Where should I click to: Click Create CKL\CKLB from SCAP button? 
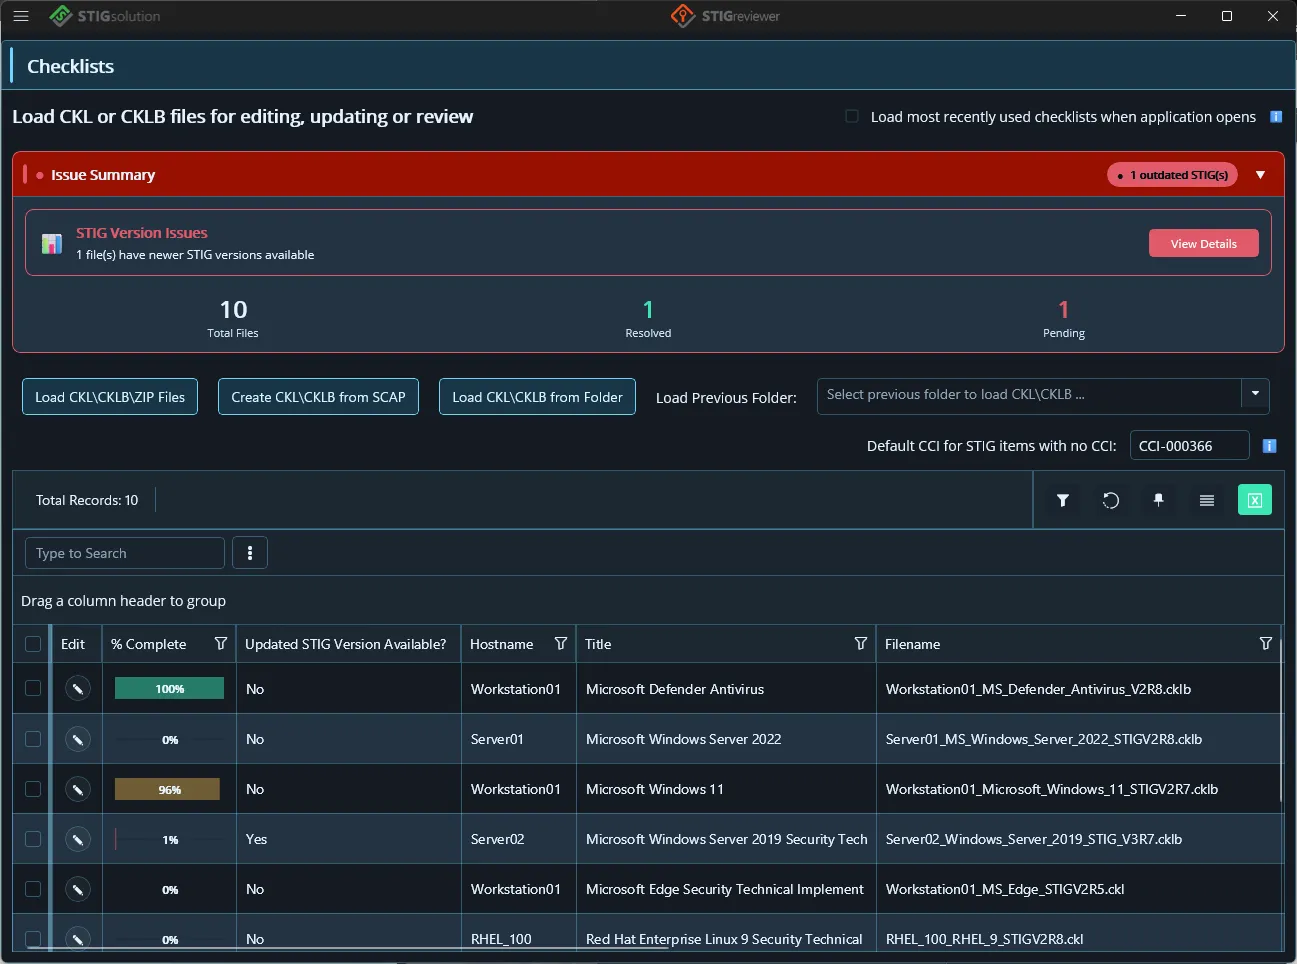click(318, 397)
